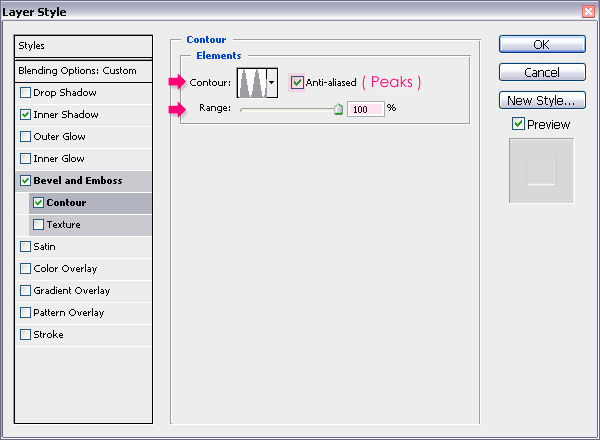
Task: Click the New Style... button
Action: (542, 100)
